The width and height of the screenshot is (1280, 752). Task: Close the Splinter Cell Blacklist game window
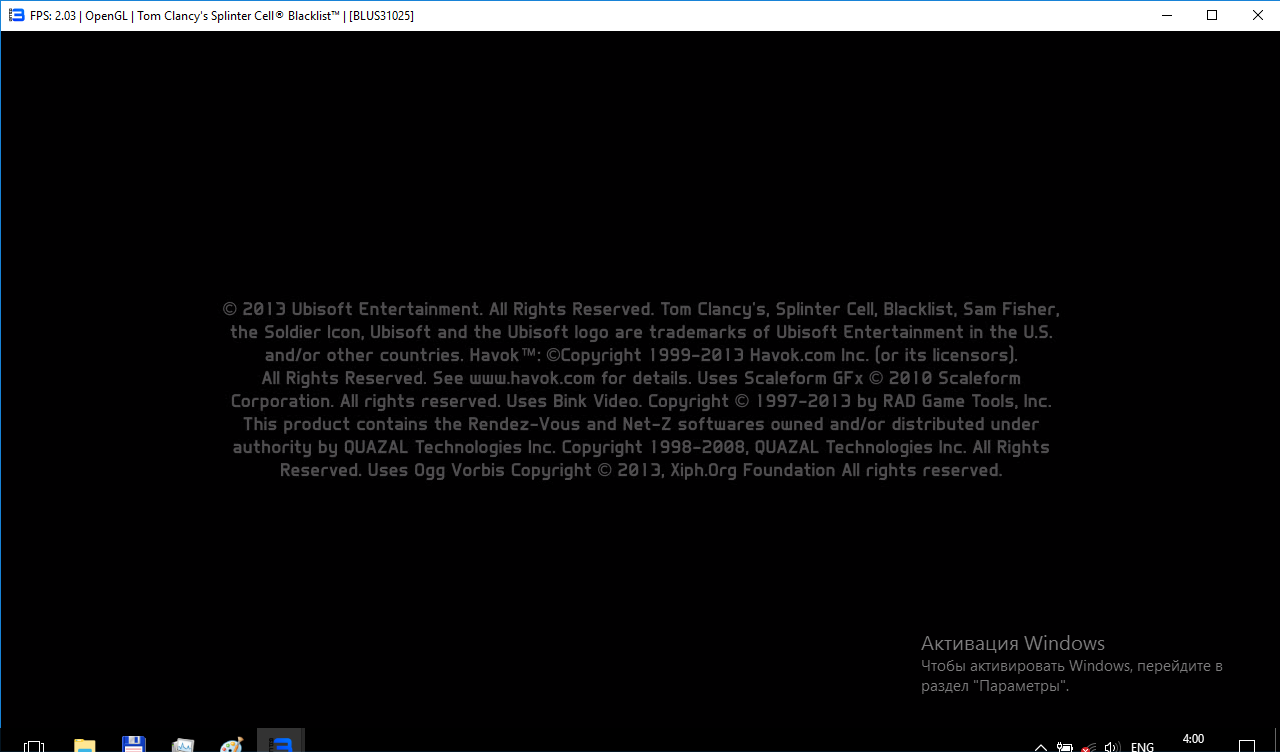pos(1257,15)
